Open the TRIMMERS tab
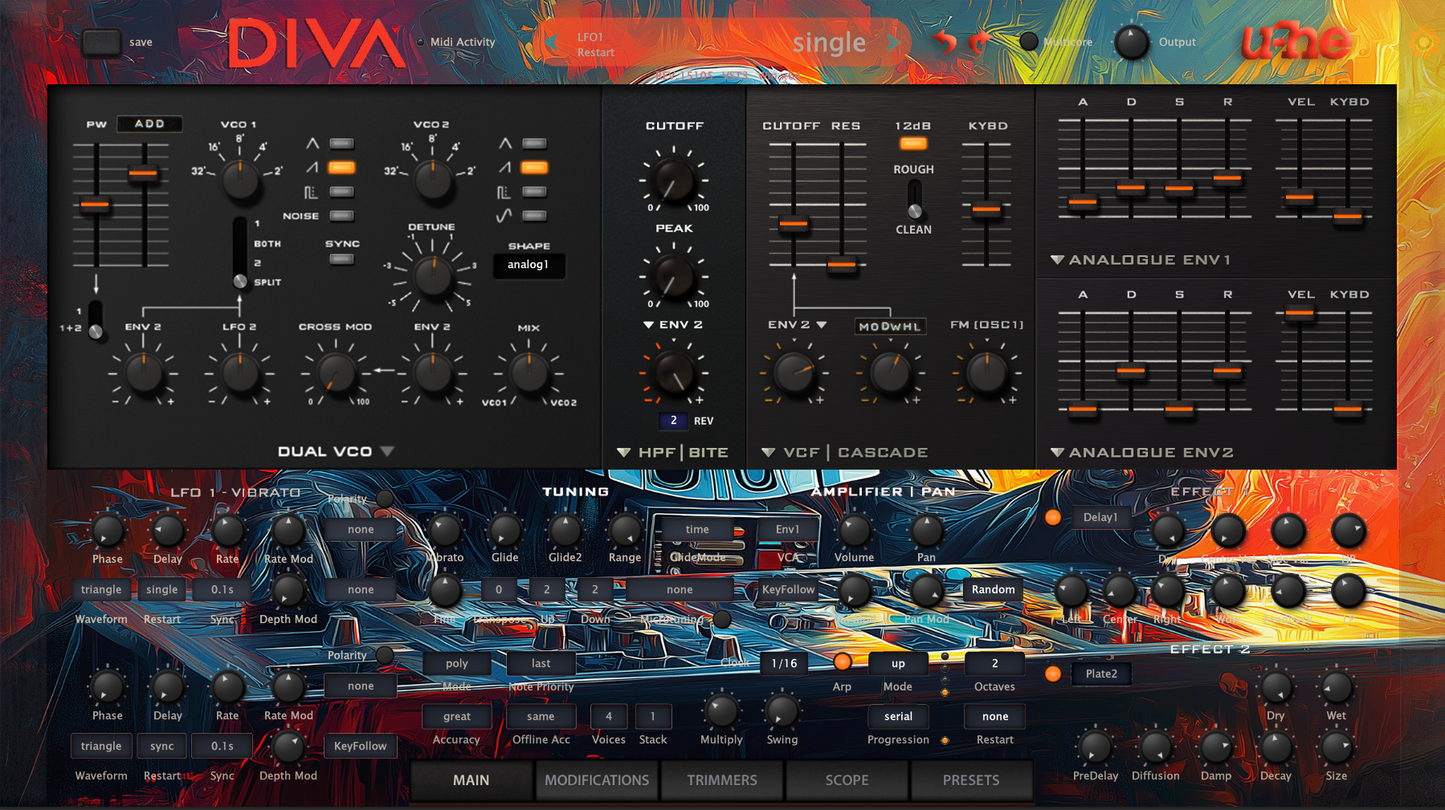The image size is (1445, 810). (x=722, y=780)
